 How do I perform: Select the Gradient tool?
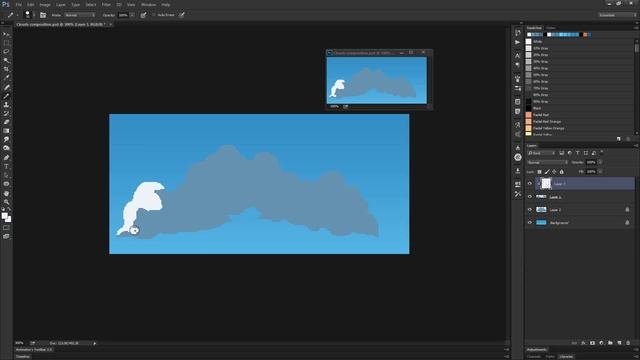pyautogui.click(x=6, y=131)
